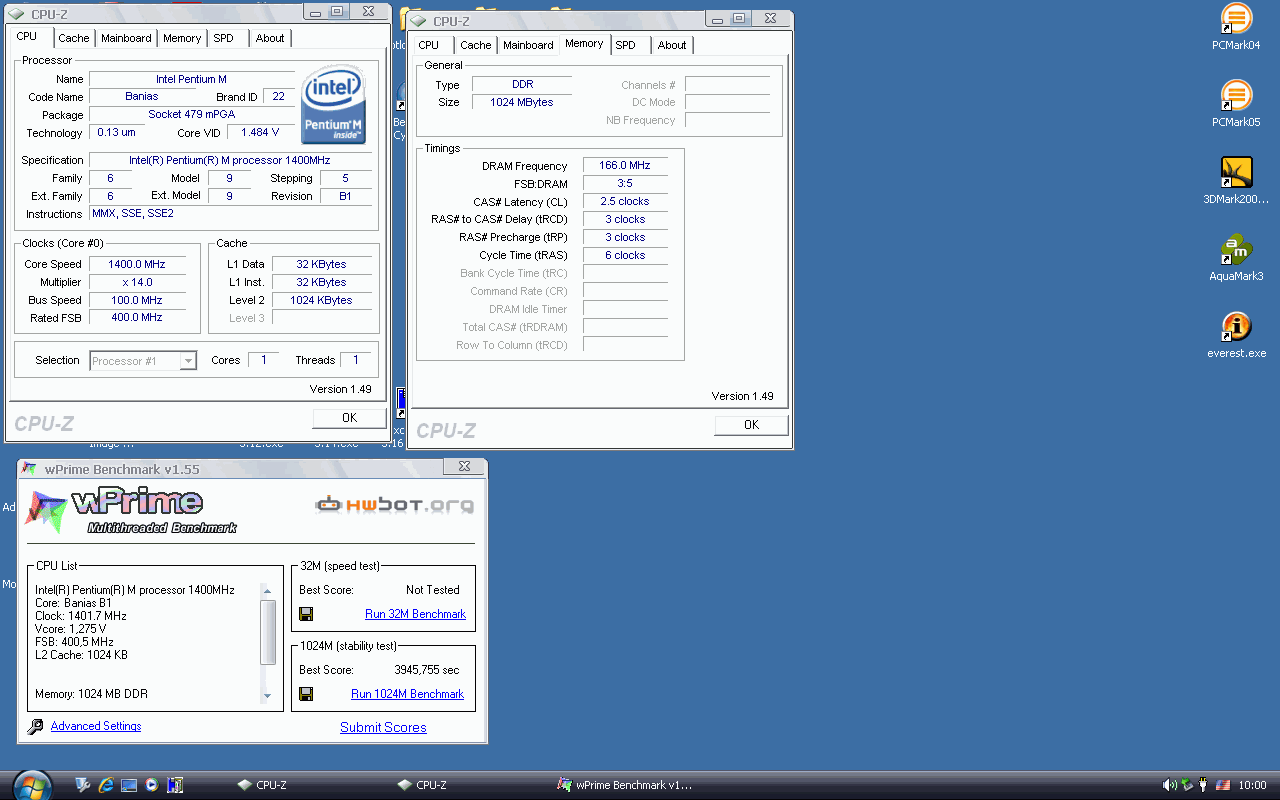Image resolution: width=1280 pixels, height=800 pixels.
Task: Launch the 3DMark200... desktop shortcut
Action: 1236,181
